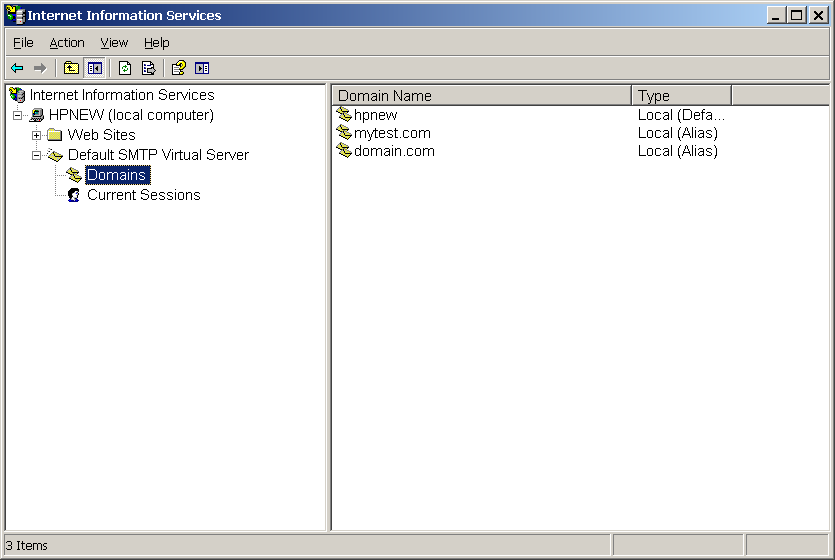Open the Help menu
The height and width of the screenshot is (560, 835).
coord(157,43)
